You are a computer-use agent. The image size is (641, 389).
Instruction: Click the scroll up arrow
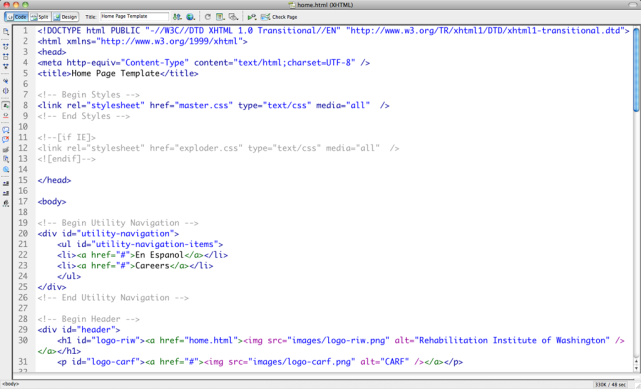pyautogui.click(x=637, y=361)
